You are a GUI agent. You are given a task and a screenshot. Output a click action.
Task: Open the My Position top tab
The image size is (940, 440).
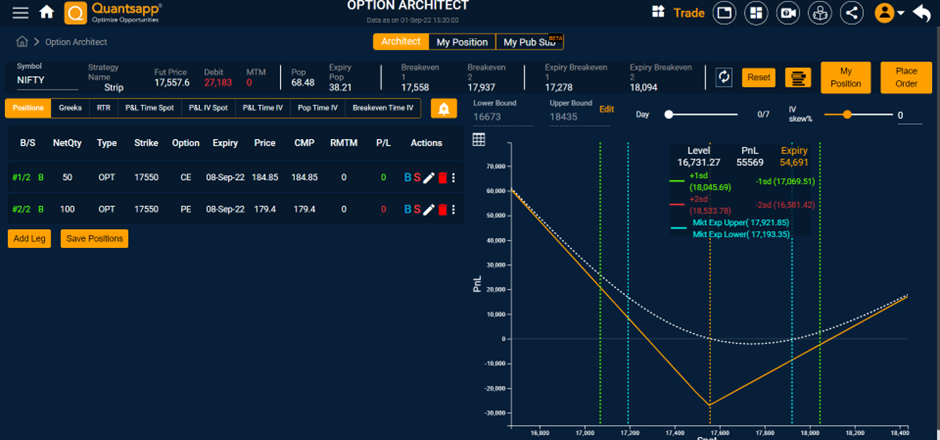coord(462,42)
